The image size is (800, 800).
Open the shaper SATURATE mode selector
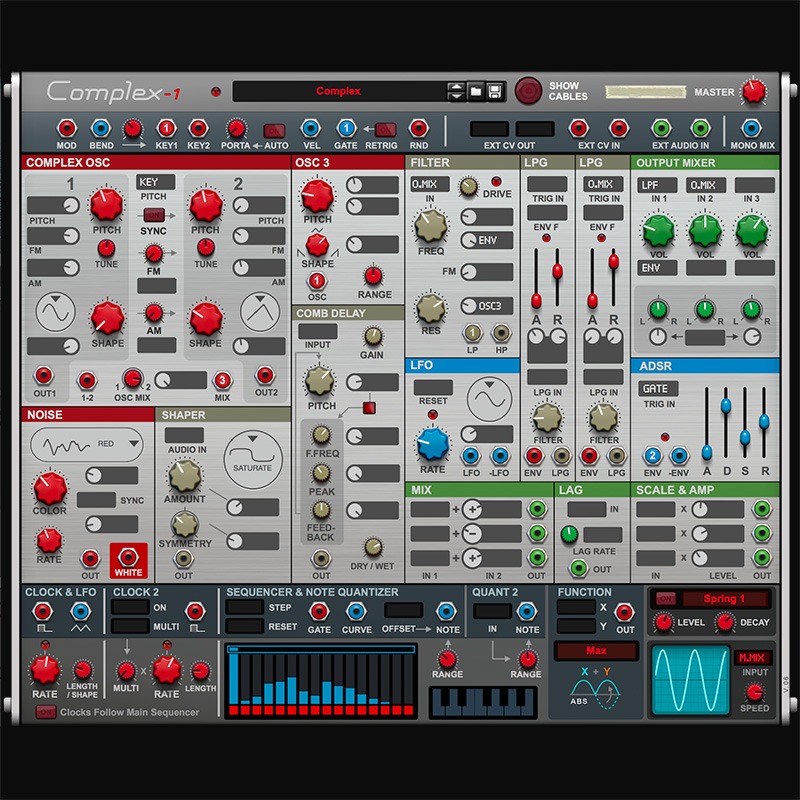point(253,459)
